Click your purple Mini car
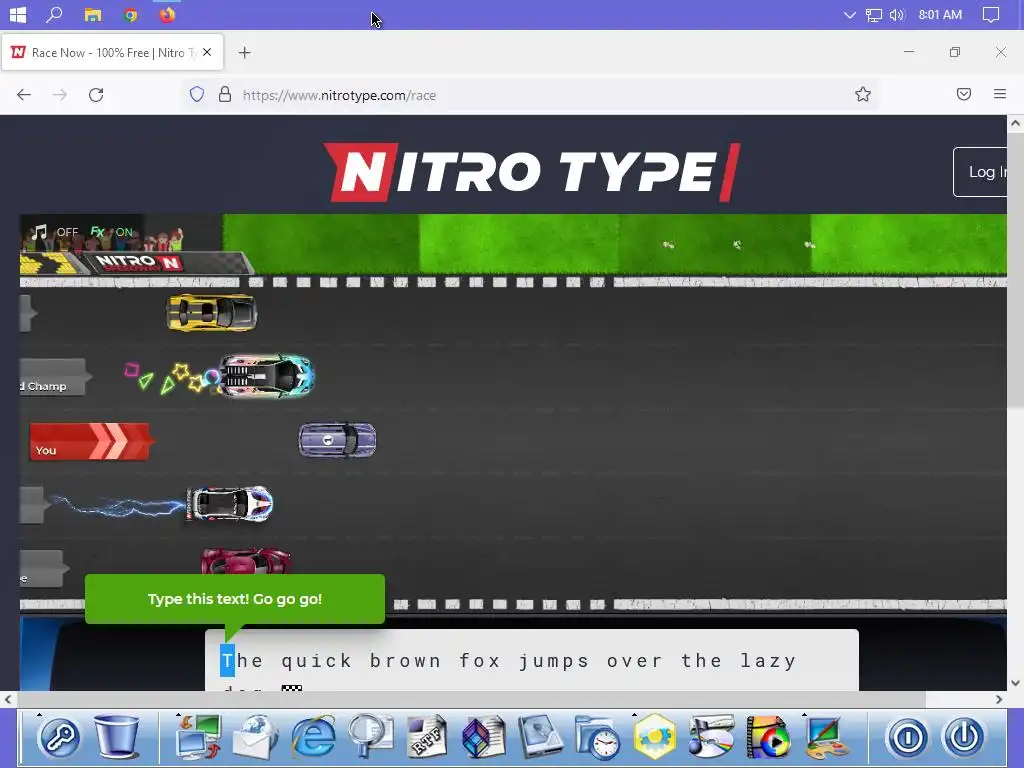Image resolution: width=1024 pixels, height=768 pixels. coord(338,440)
